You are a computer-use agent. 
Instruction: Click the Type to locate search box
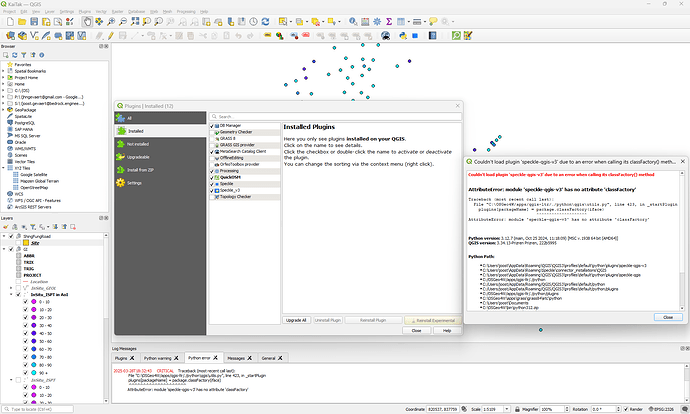pos(37,409)
